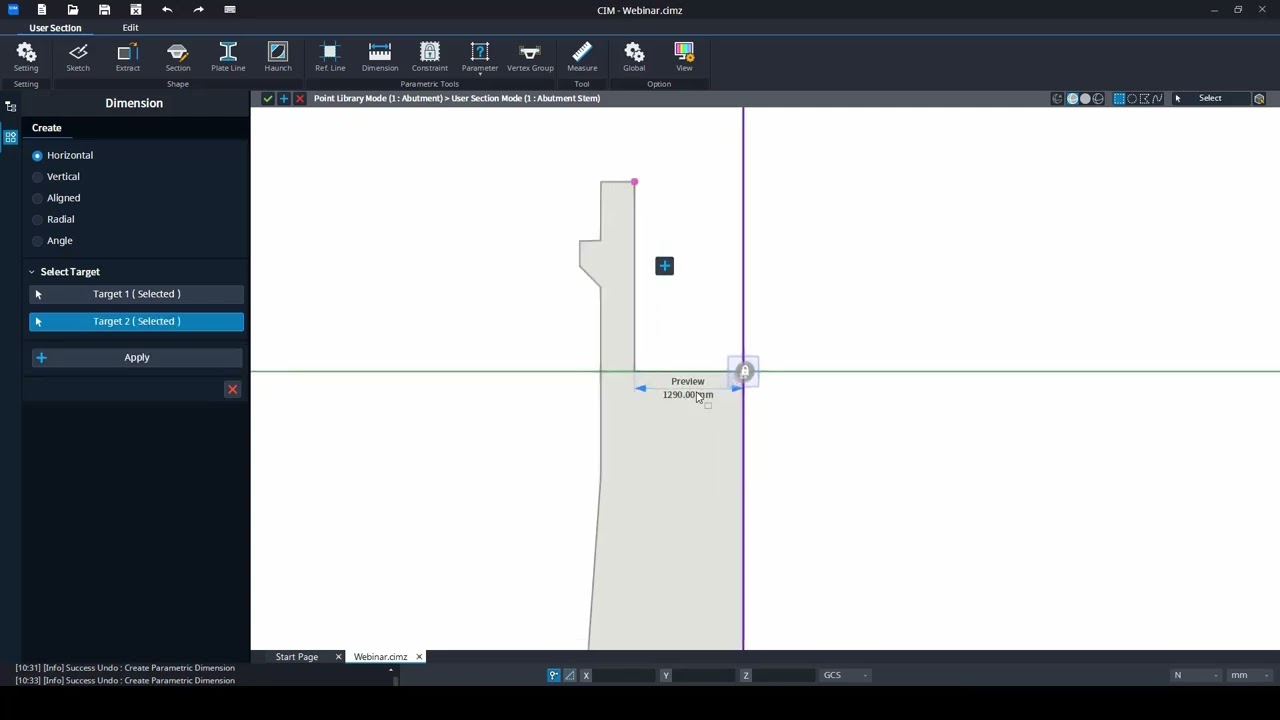
Task: Open the Setting tool in the ribbon
Action: (x=26, y=57)
